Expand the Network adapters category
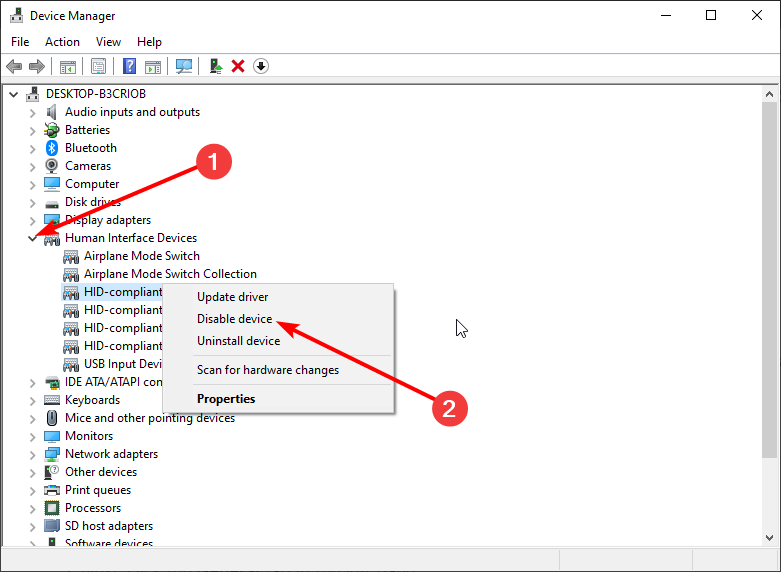 (32, 455)
